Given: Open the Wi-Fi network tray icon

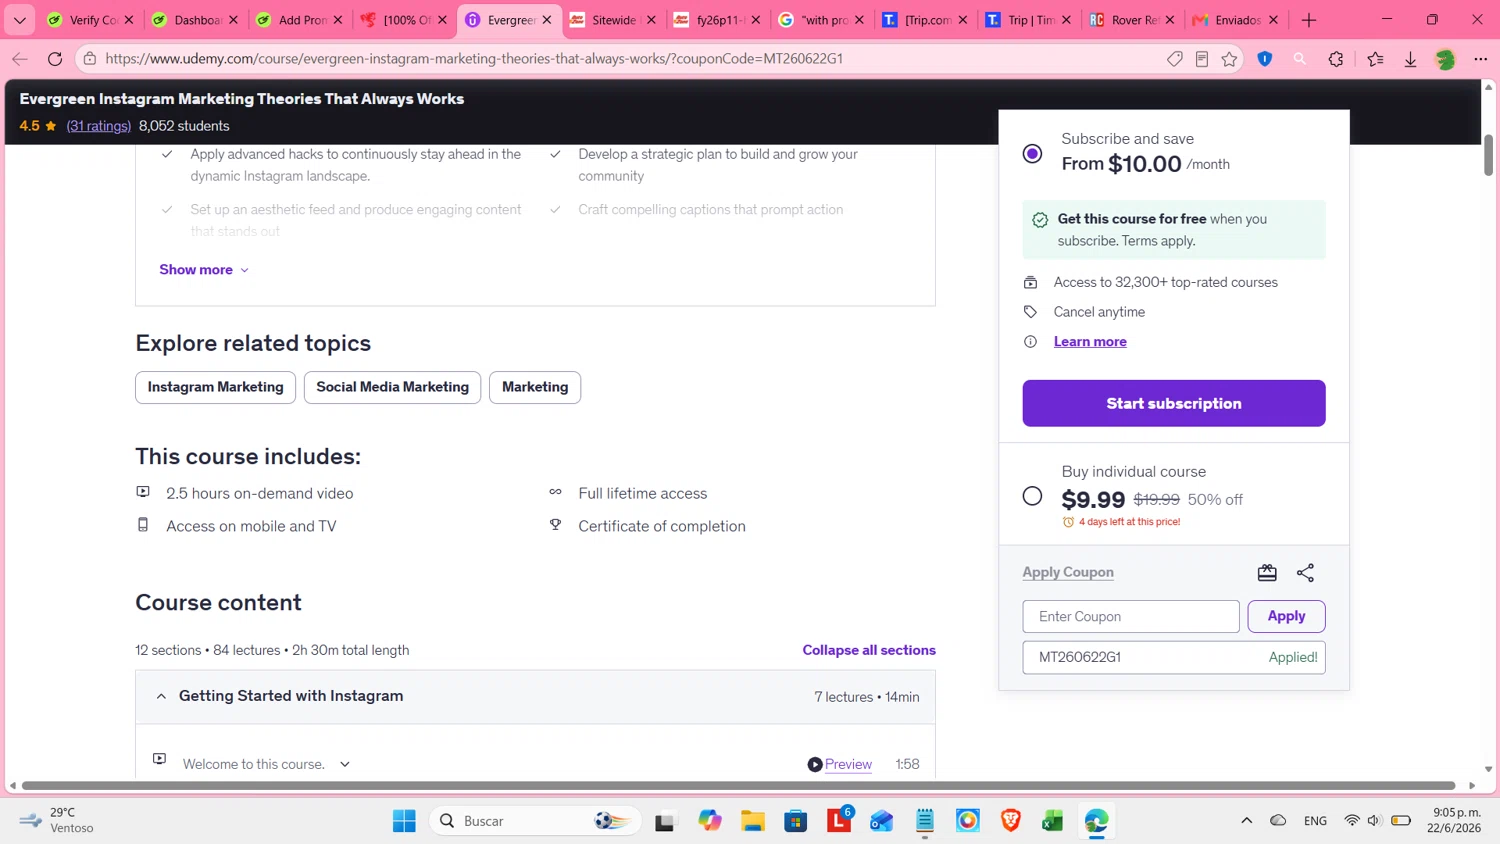Looking at the screenshot, I should coord(1352,821).
